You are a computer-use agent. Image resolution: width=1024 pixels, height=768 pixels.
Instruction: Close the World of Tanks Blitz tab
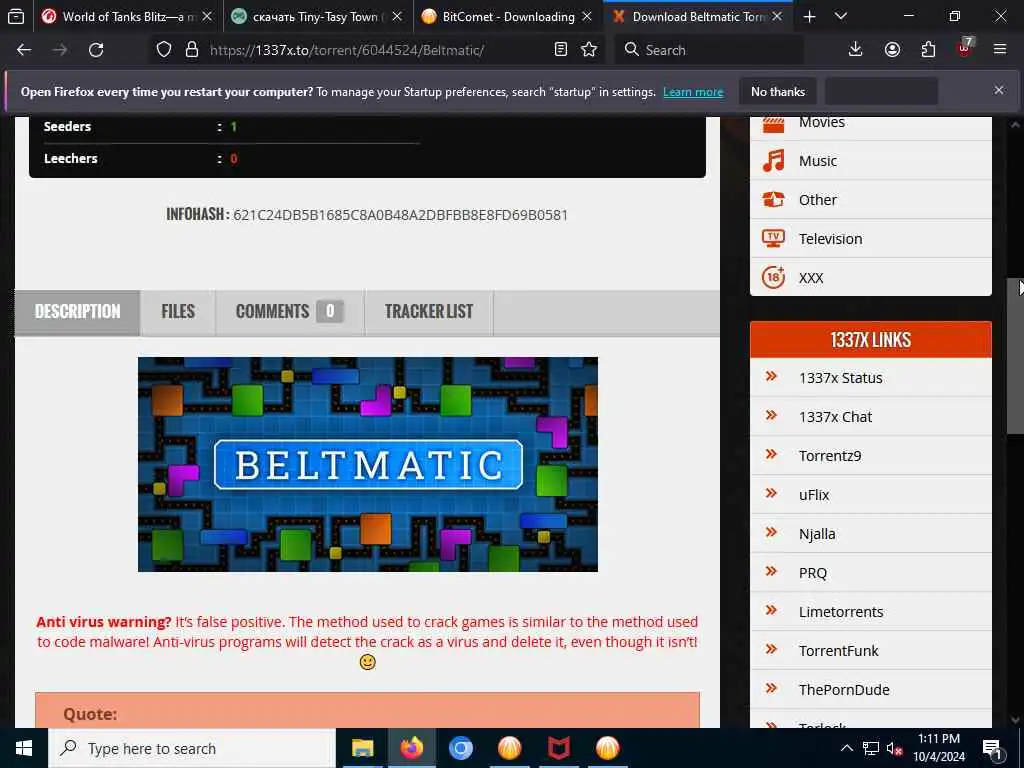pos(207,16)
